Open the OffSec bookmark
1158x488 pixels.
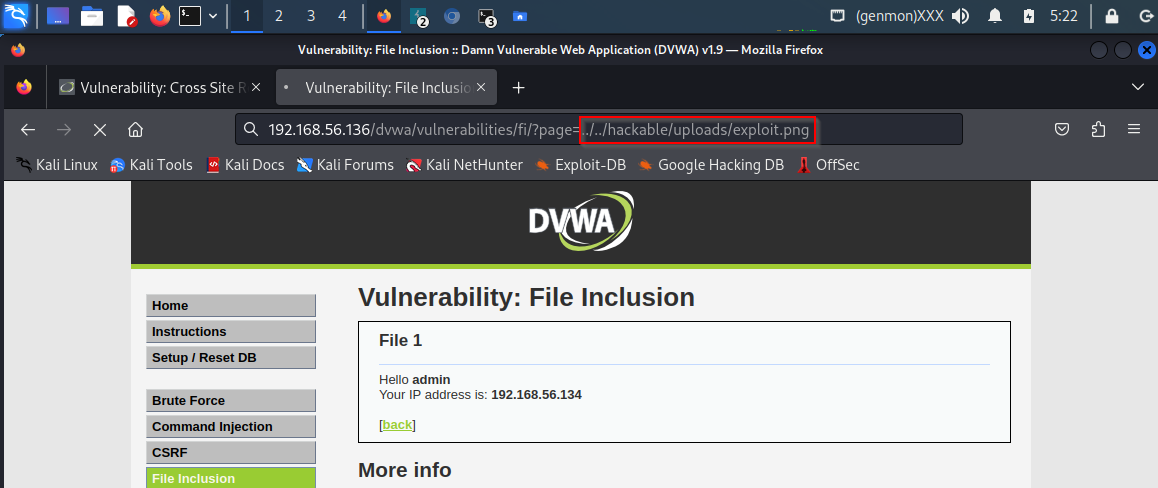click(x=829, y=165)
